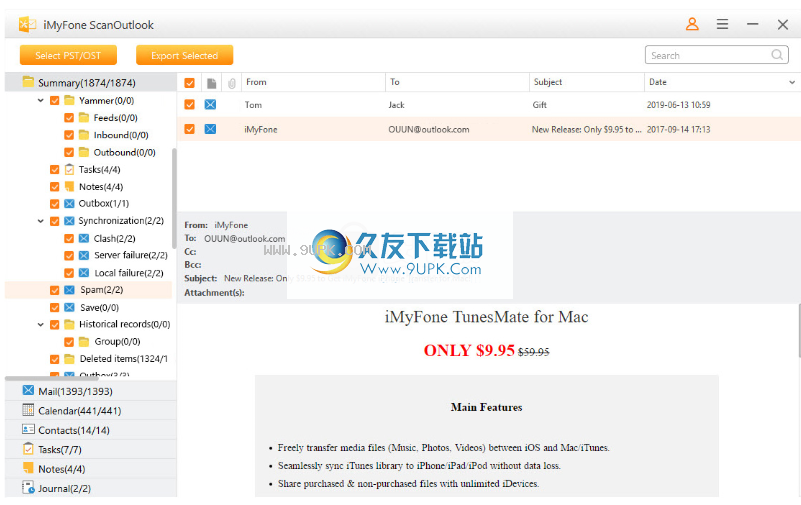This screenshot has height=505, width=801.
Task: Click the Local failure mail icon
Action: click(x=84, y=273)
